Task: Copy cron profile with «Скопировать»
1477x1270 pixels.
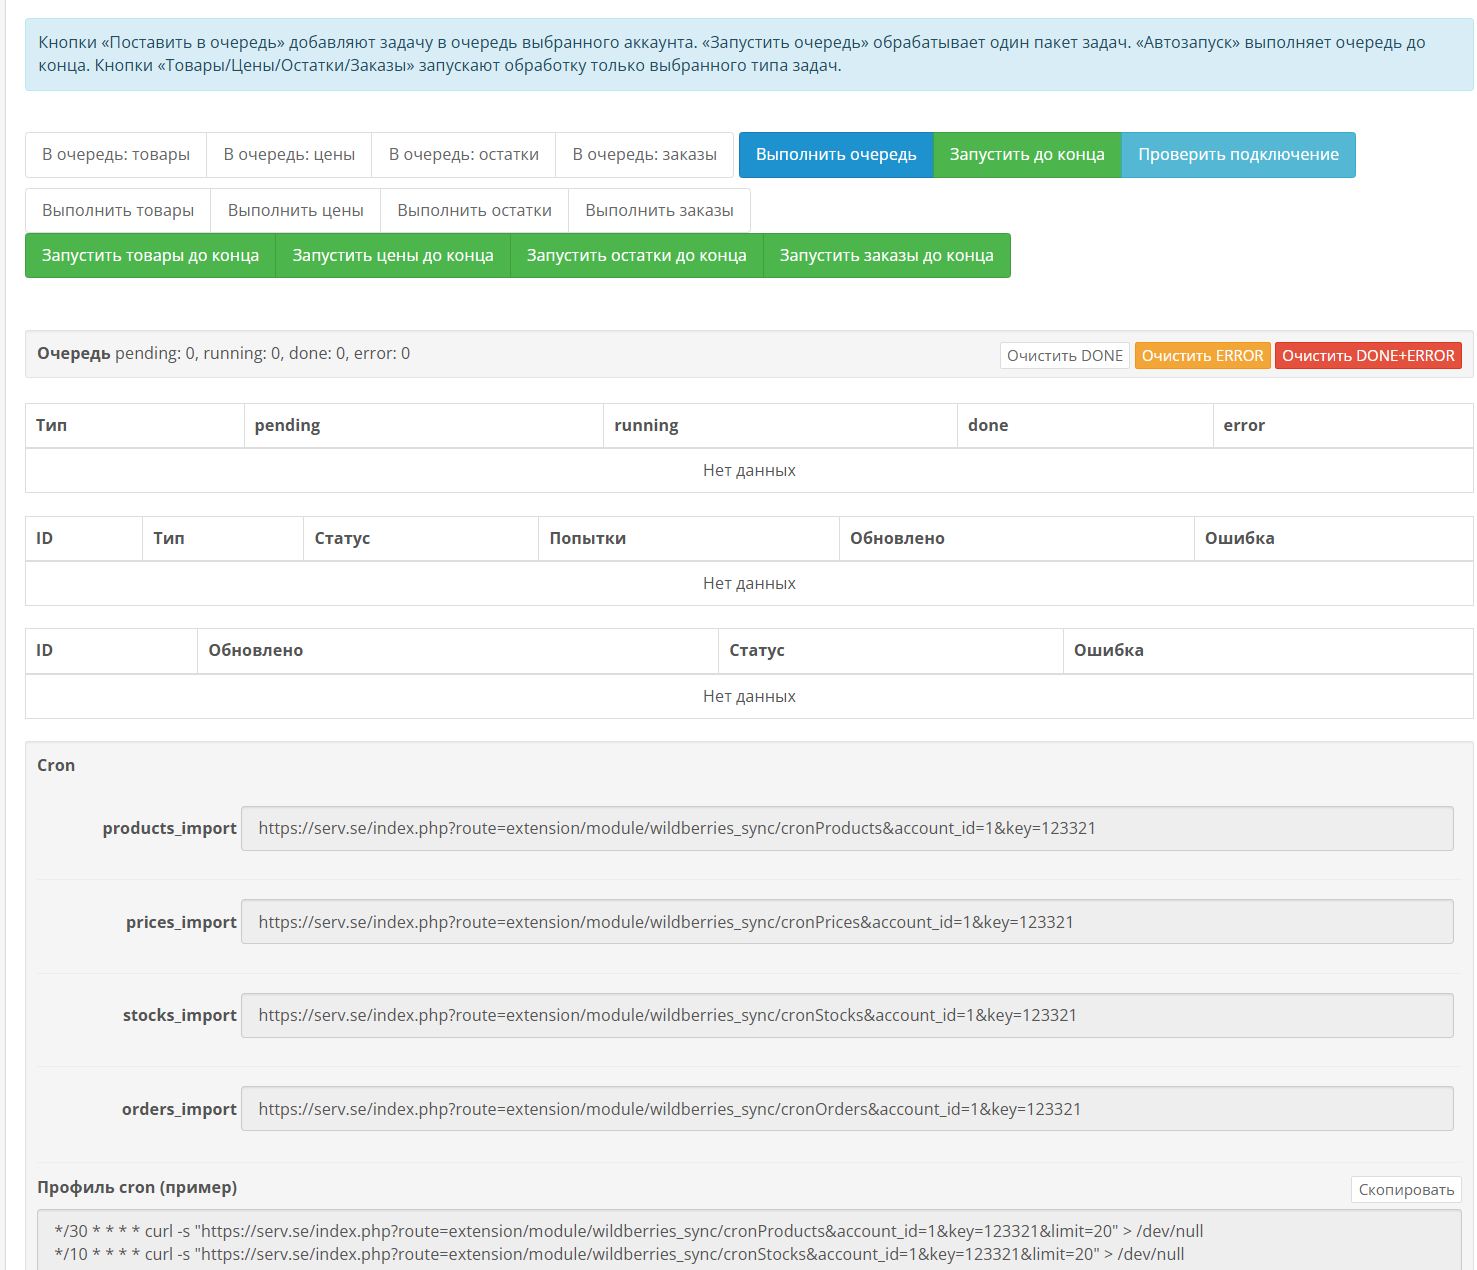Action: click(1405, 1190)
